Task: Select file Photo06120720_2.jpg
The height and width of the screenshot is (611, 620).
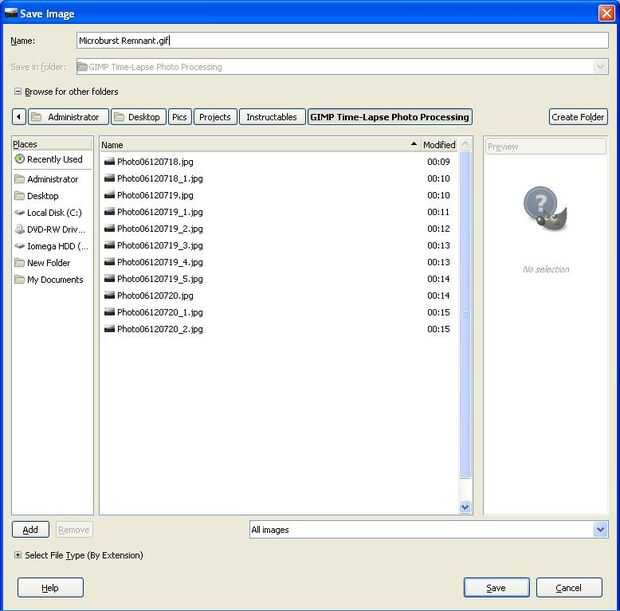Action: click(x=279, y=329)
